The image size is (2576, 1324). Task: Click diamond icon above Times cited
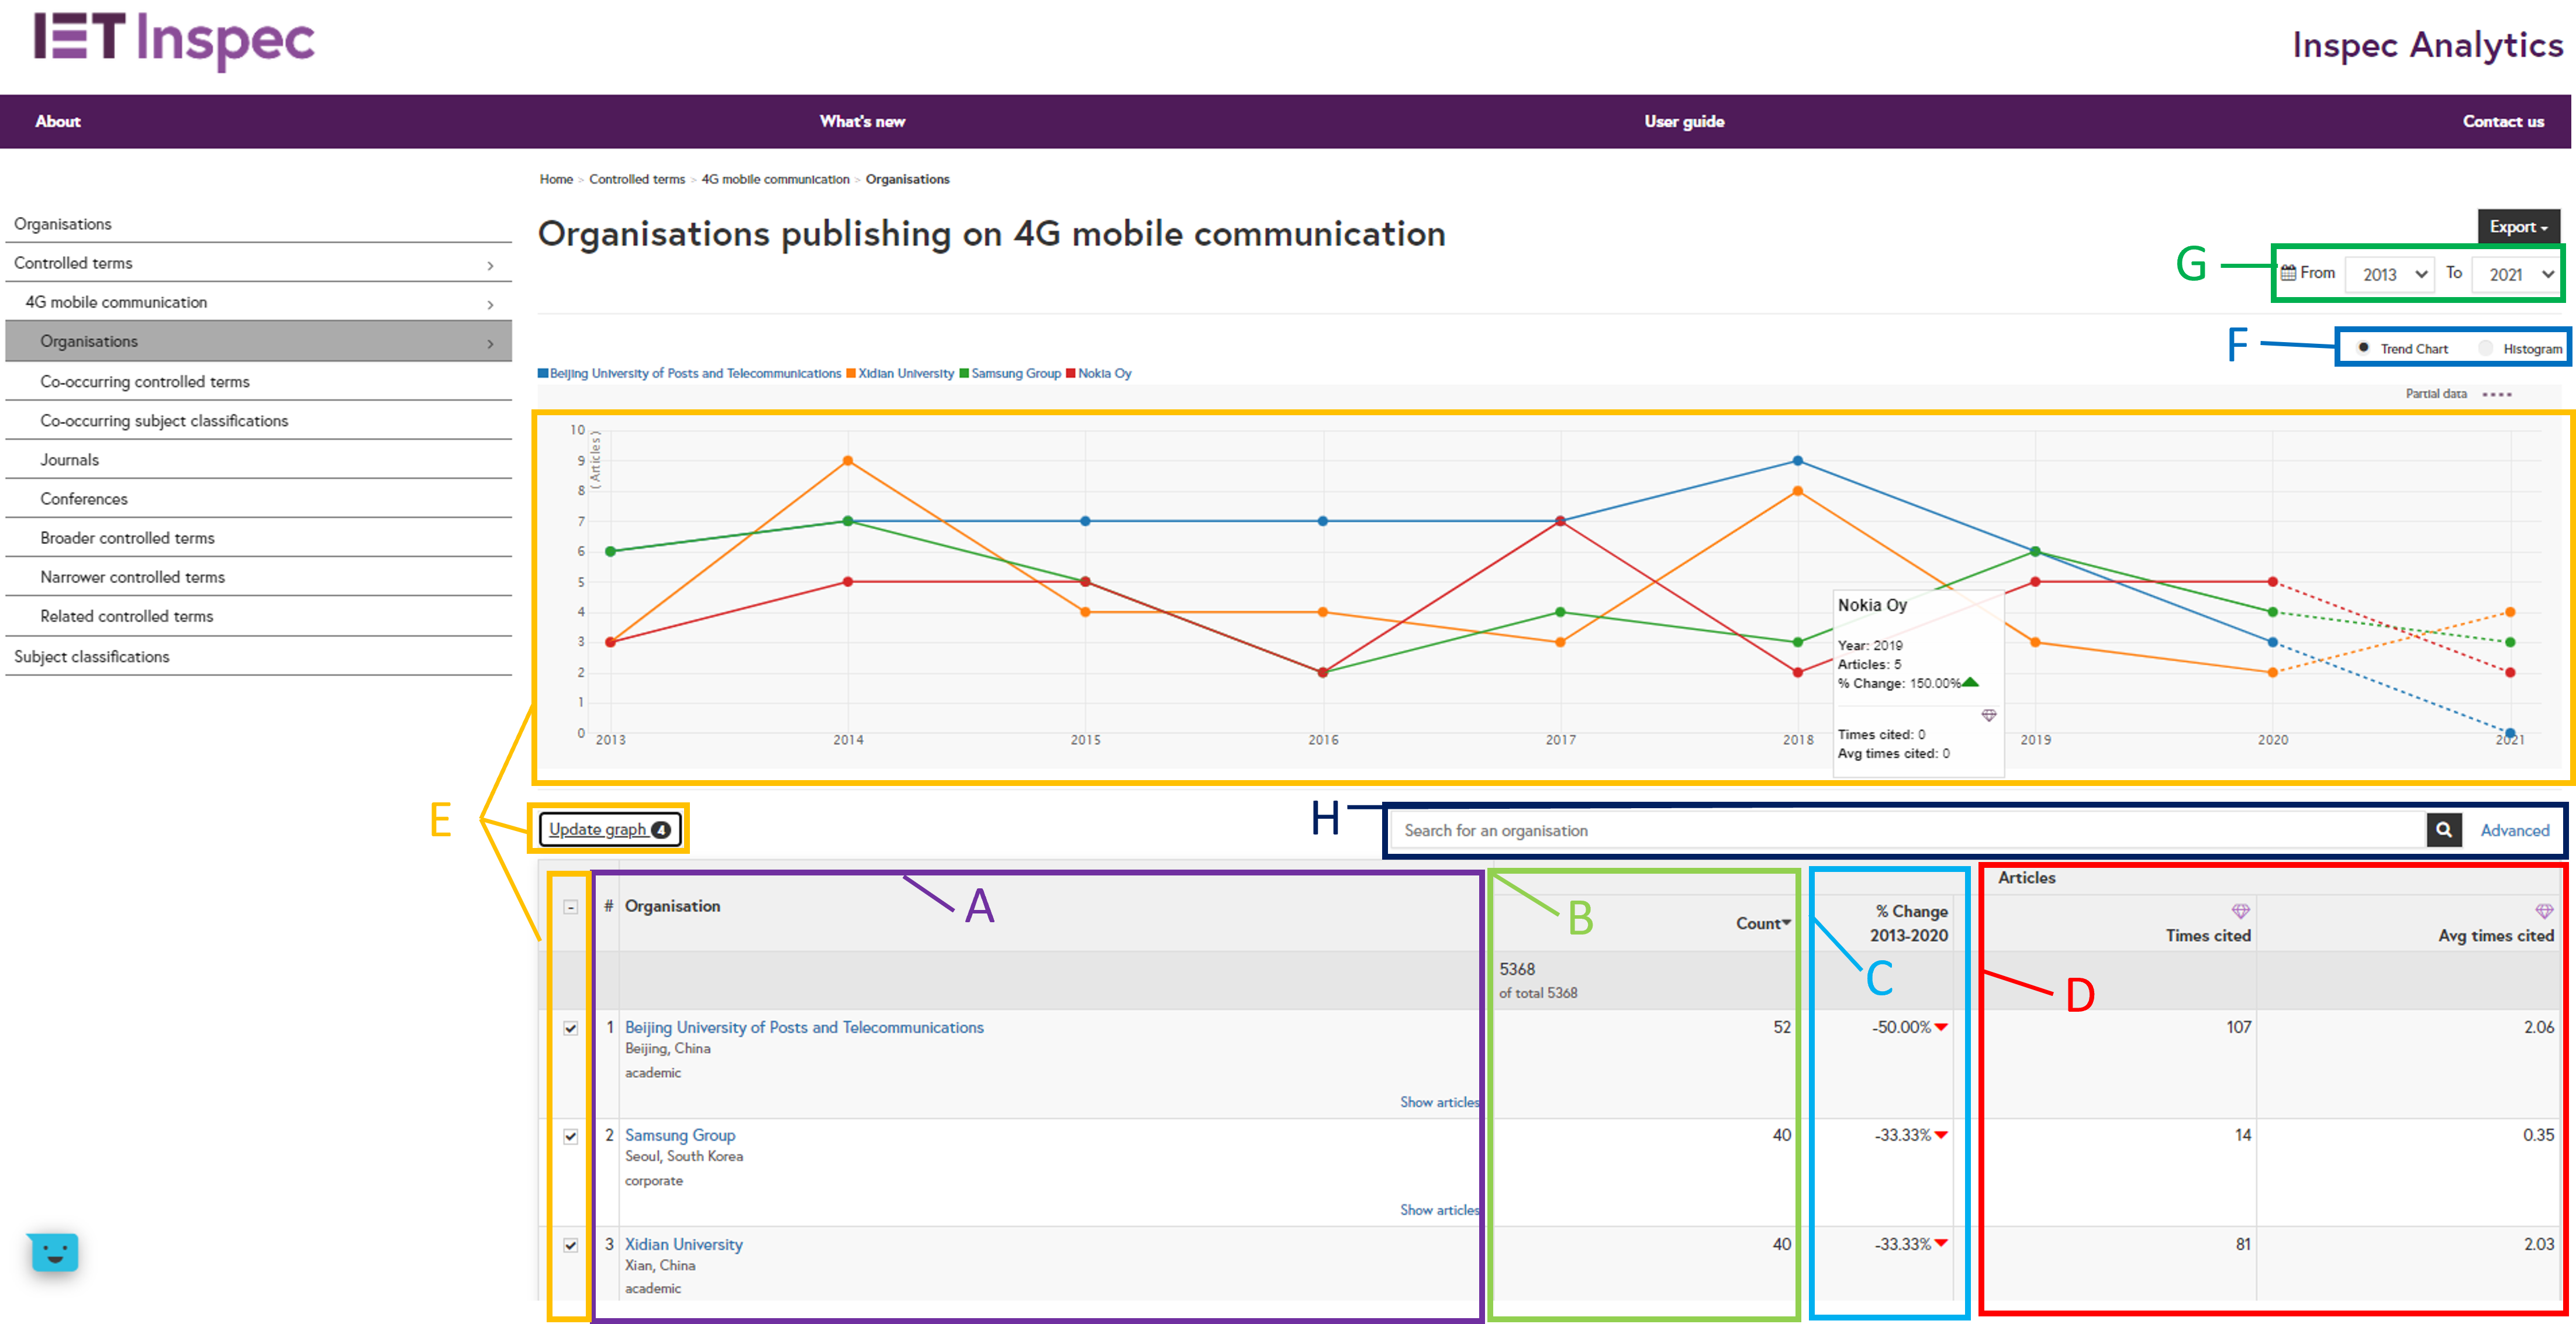tap(2240, 910)
